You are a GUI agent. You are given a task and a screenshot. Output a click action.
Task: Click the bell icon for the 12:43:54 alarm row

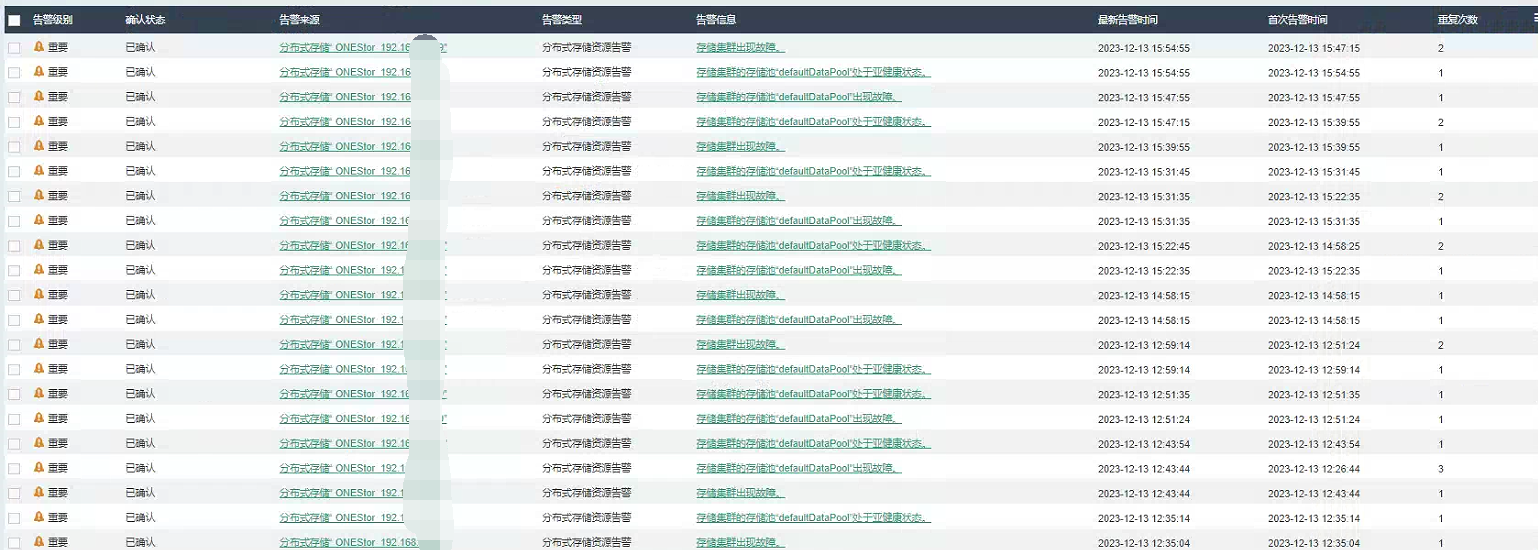click(x=39, y=443)
